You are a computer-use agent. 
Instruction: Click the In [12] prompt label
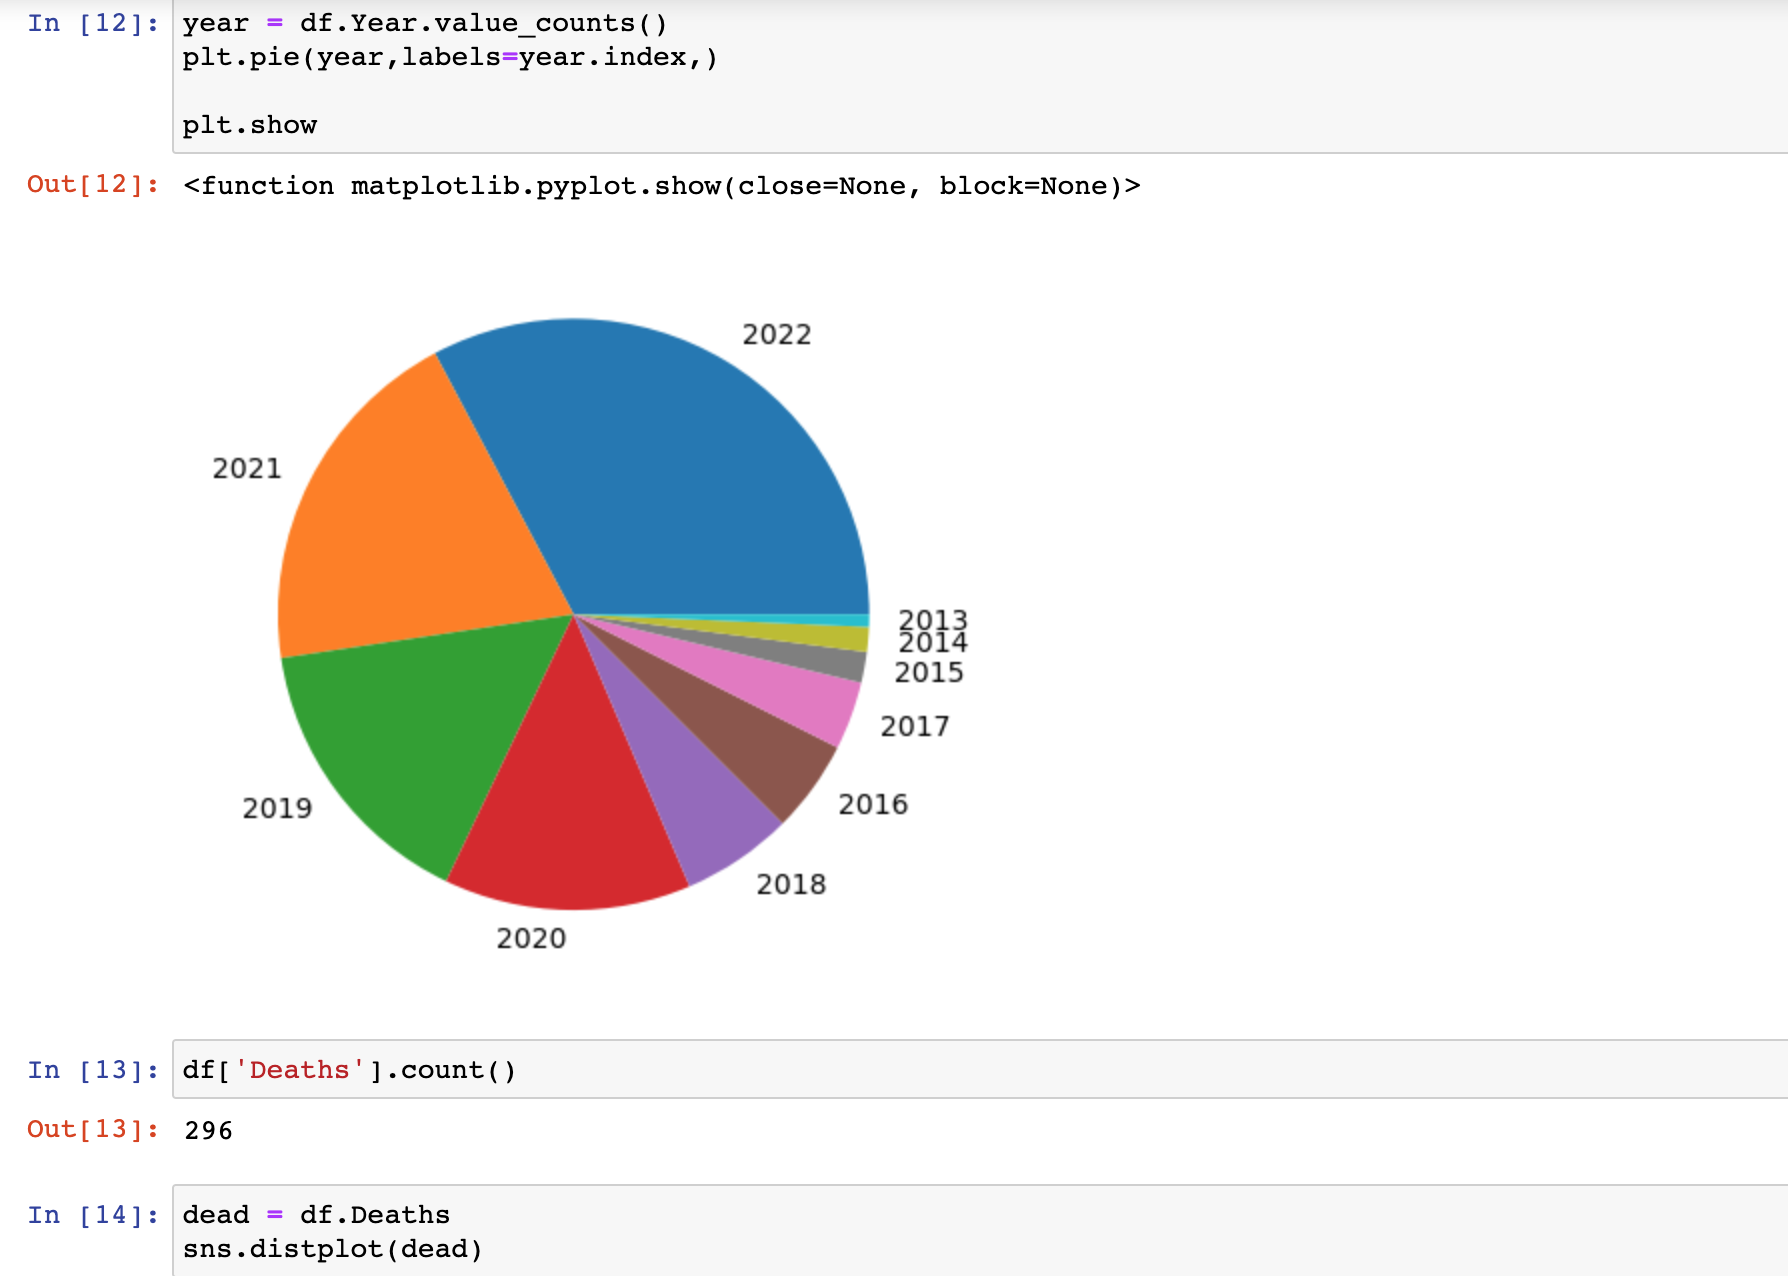(93, 23)
